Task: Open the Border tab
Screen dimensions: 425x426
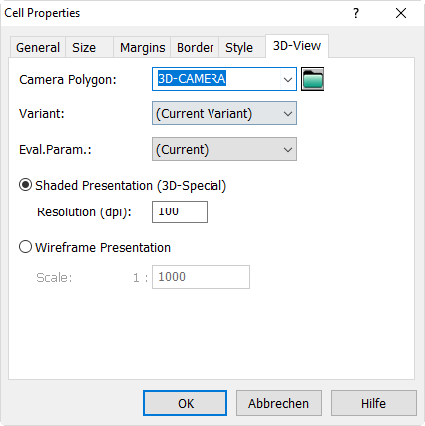Action: click(x=195, y=48)
